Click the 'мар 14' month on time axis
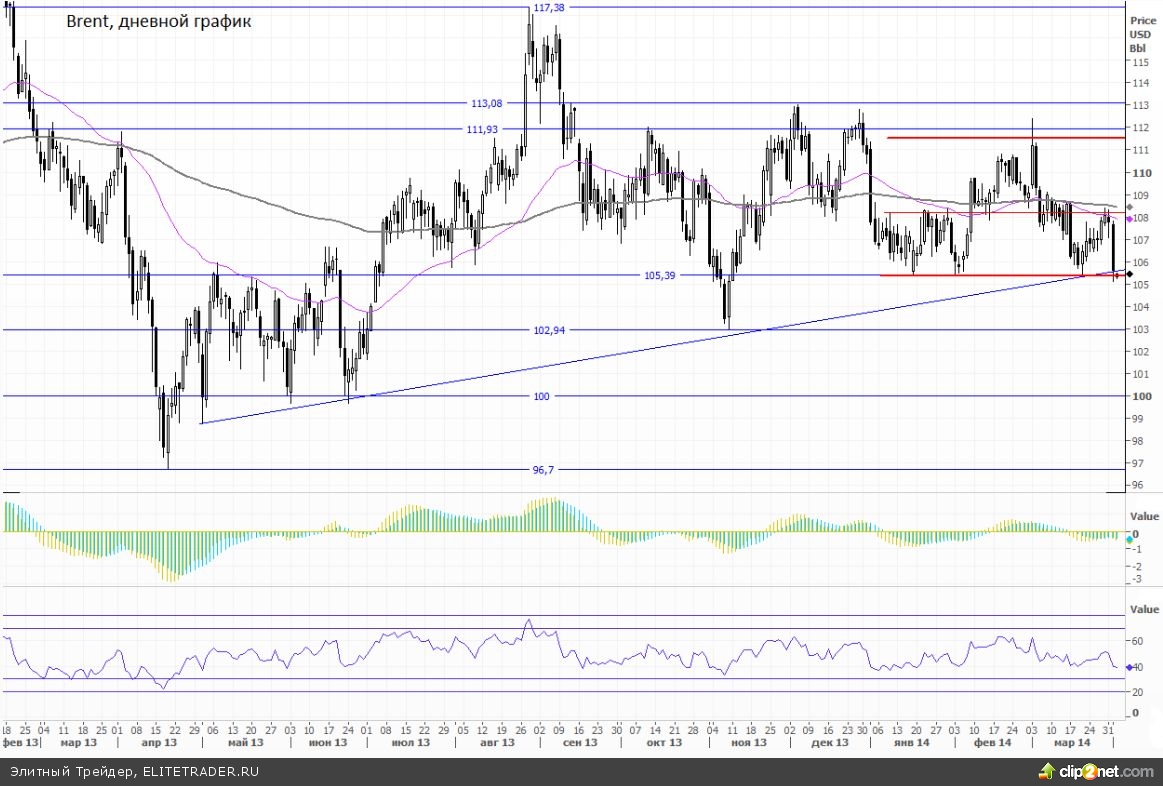 pos(1072,742)
